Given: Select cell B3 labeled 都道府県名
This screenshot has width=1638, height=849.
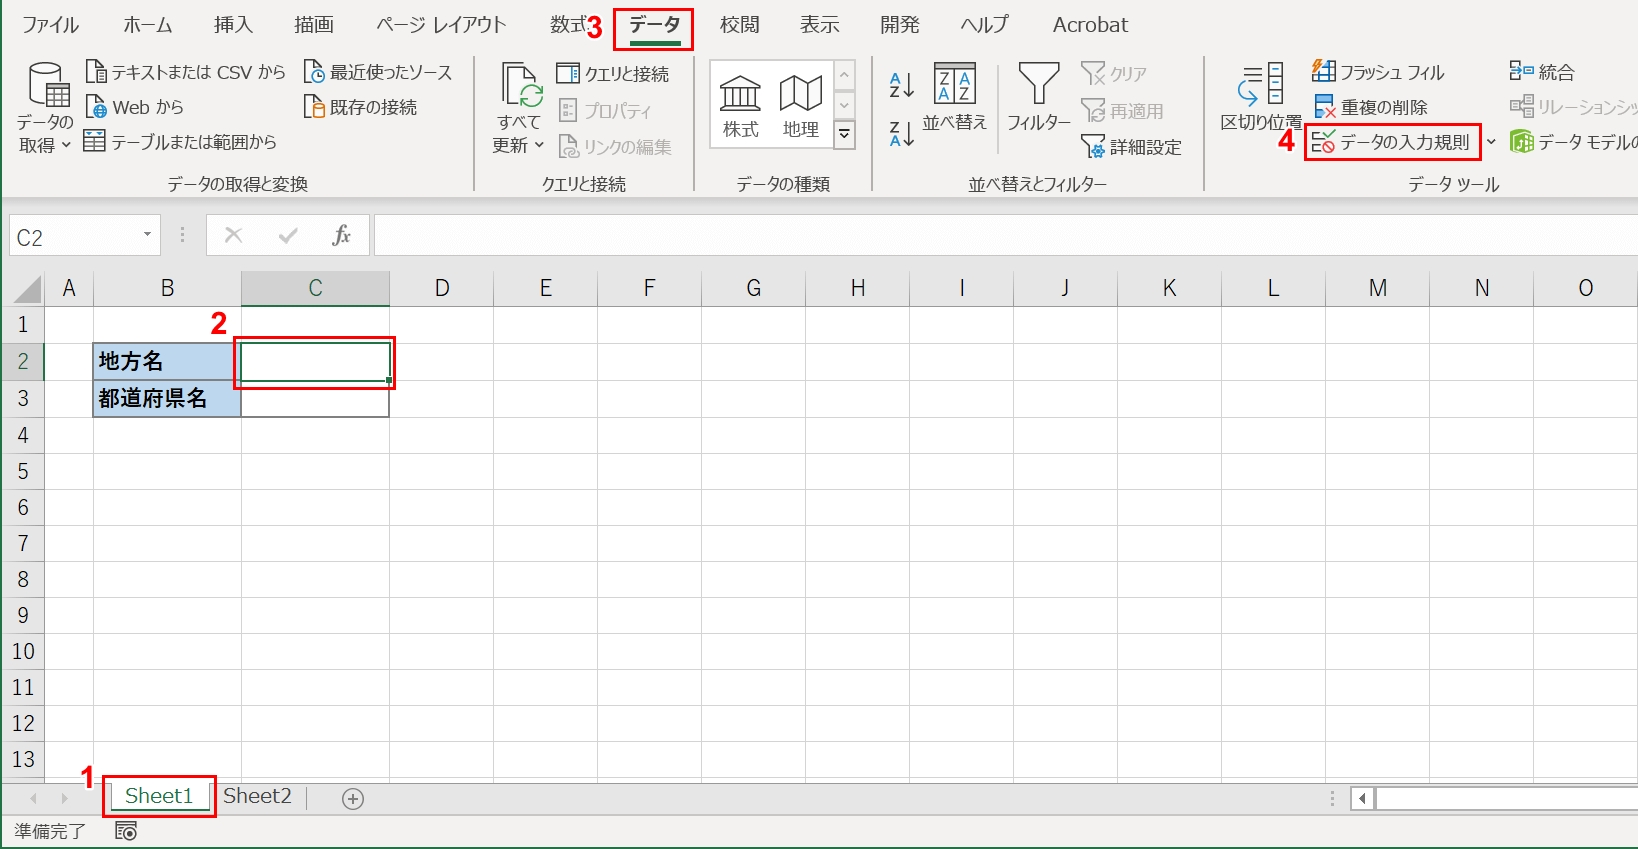Looking at the screenshot, I should (167, 398).
